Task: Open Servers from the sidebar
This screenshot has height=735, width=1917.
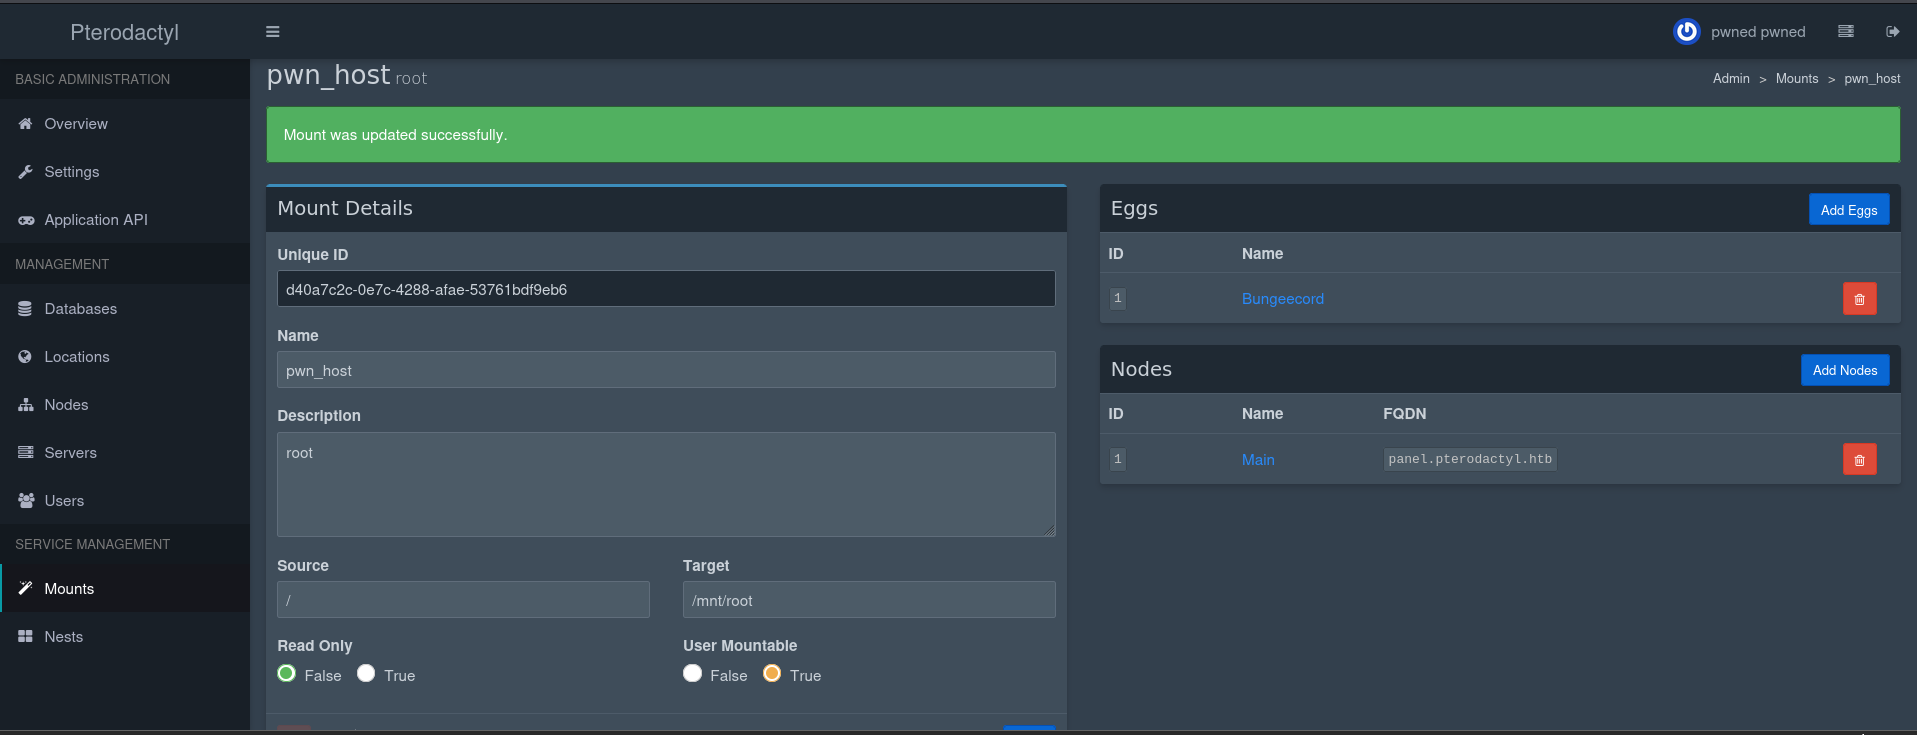Action: [125, 453]
